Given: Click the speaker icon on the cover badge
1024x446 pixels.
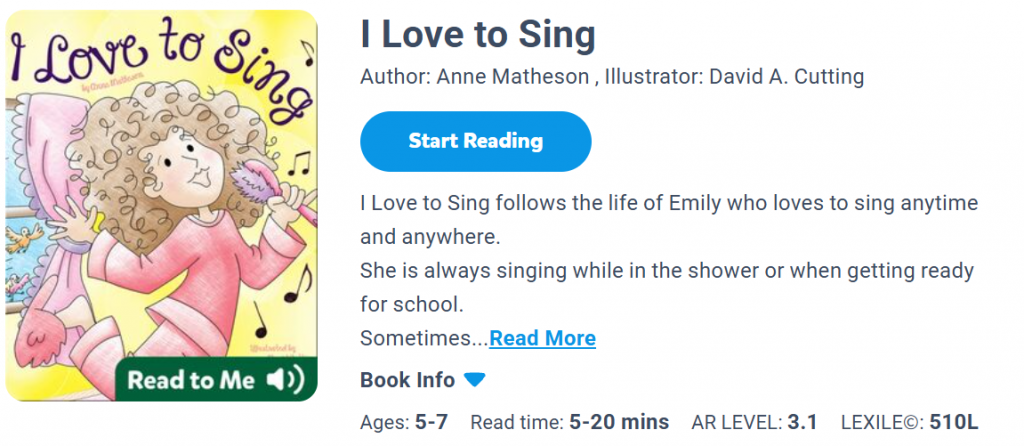Looking at the screenshot, I should coord(284,380).
